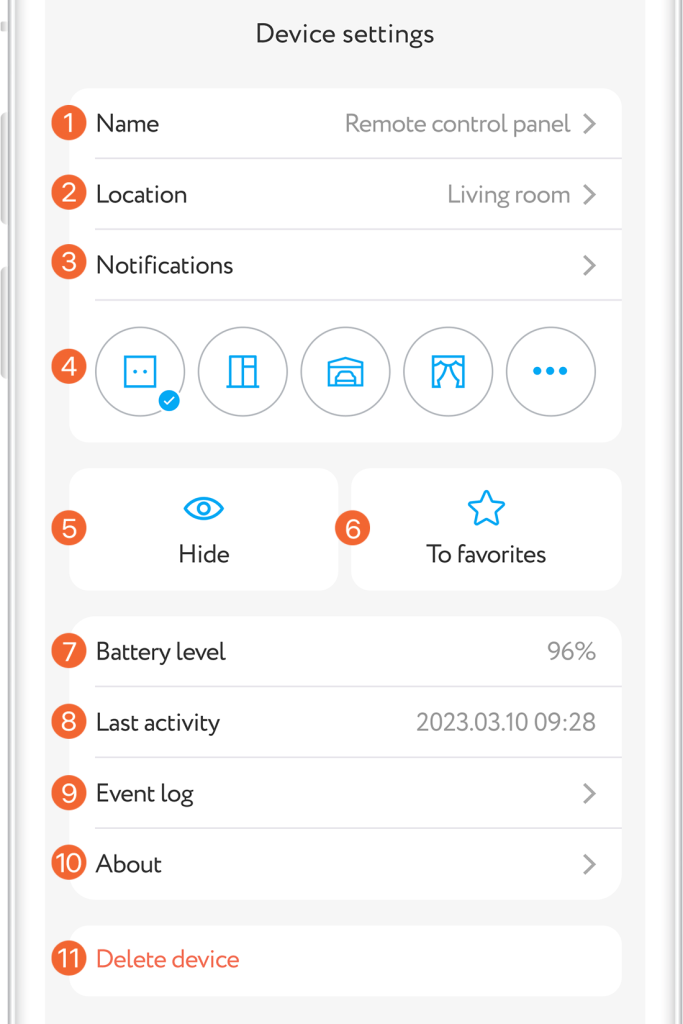Open more icons via three dots
The width and height of the screenshot is (683, 1024).
coord(550,371)
